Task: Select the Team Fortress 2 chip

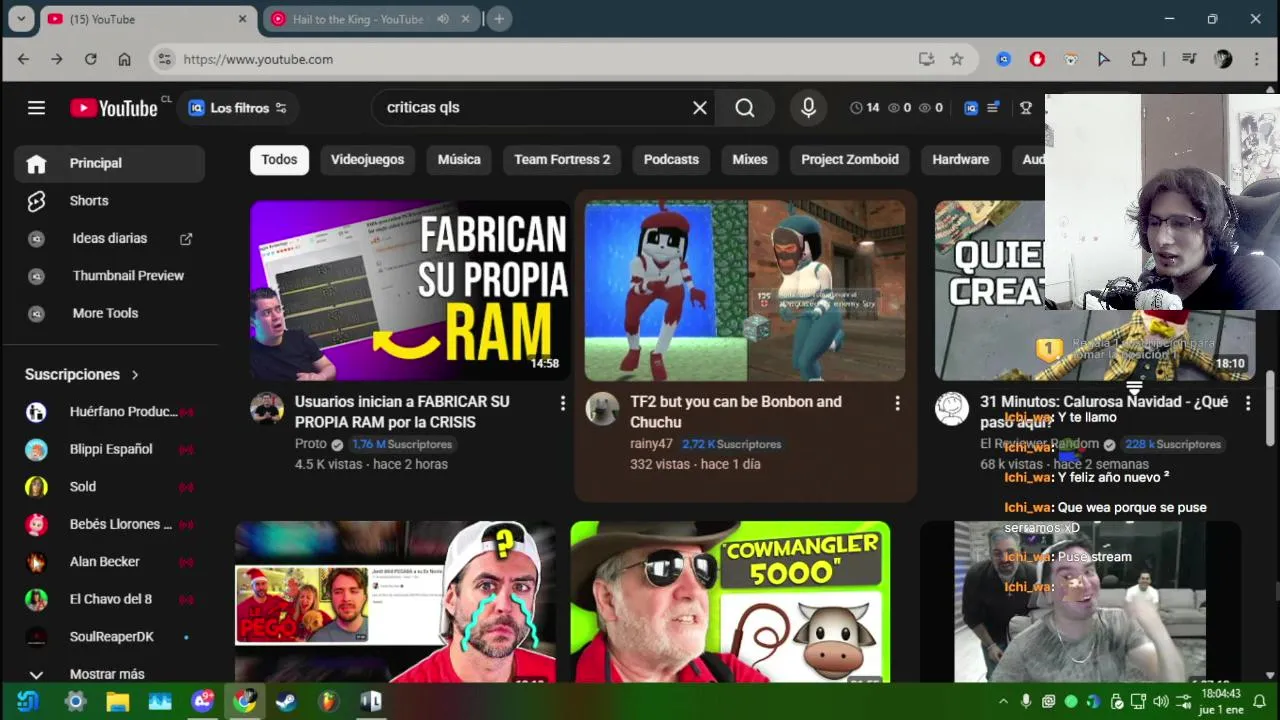Action: coord(562,160)
